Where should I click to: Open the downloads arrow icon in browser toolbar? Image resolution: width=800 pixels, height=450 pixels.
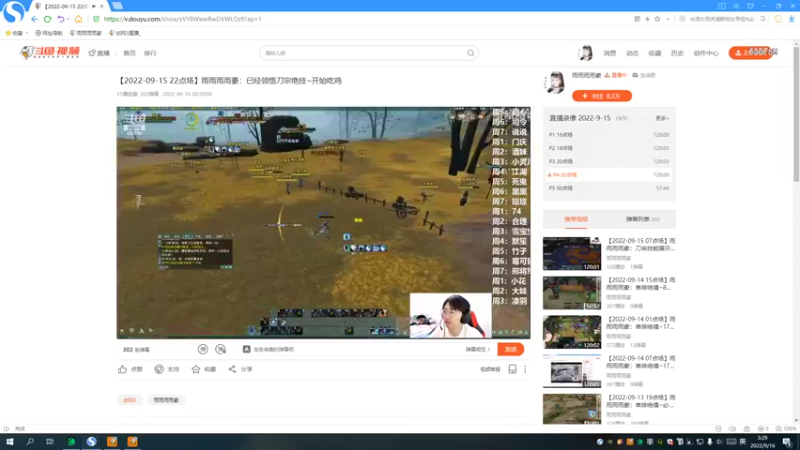pos(791,19)
